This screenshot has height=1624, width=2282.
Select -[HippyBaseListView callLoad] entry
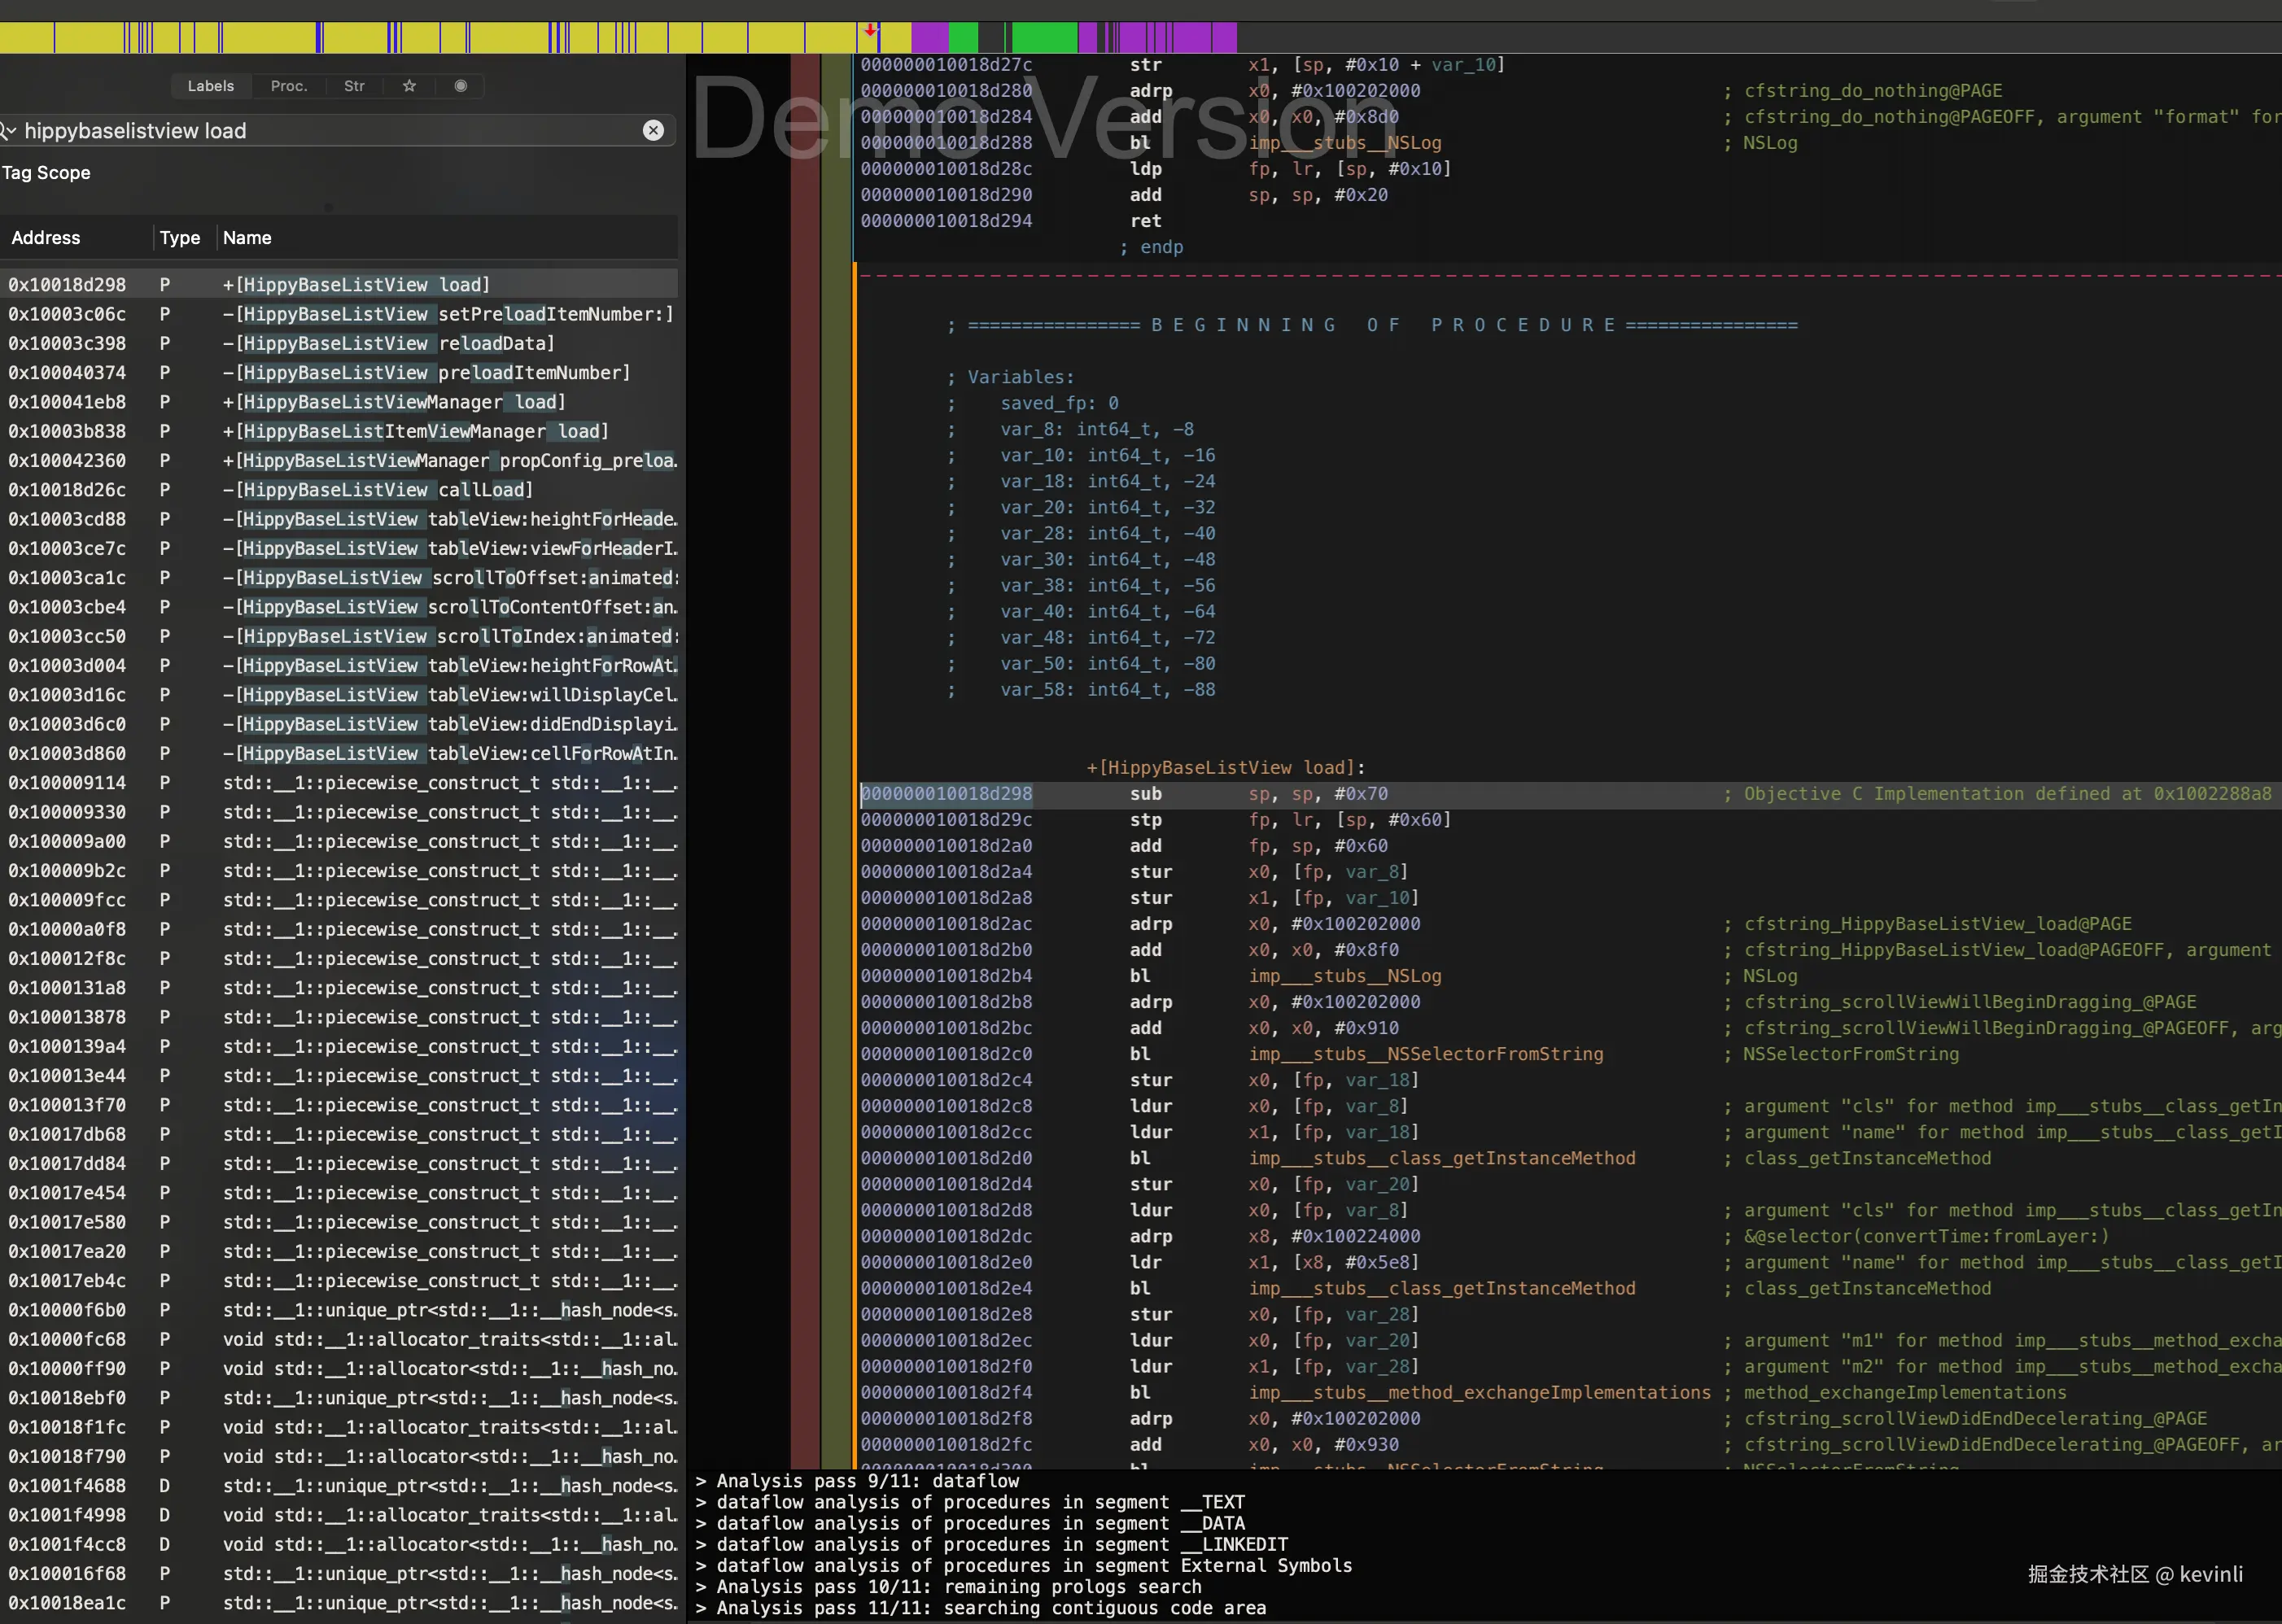tap(378, 490)
